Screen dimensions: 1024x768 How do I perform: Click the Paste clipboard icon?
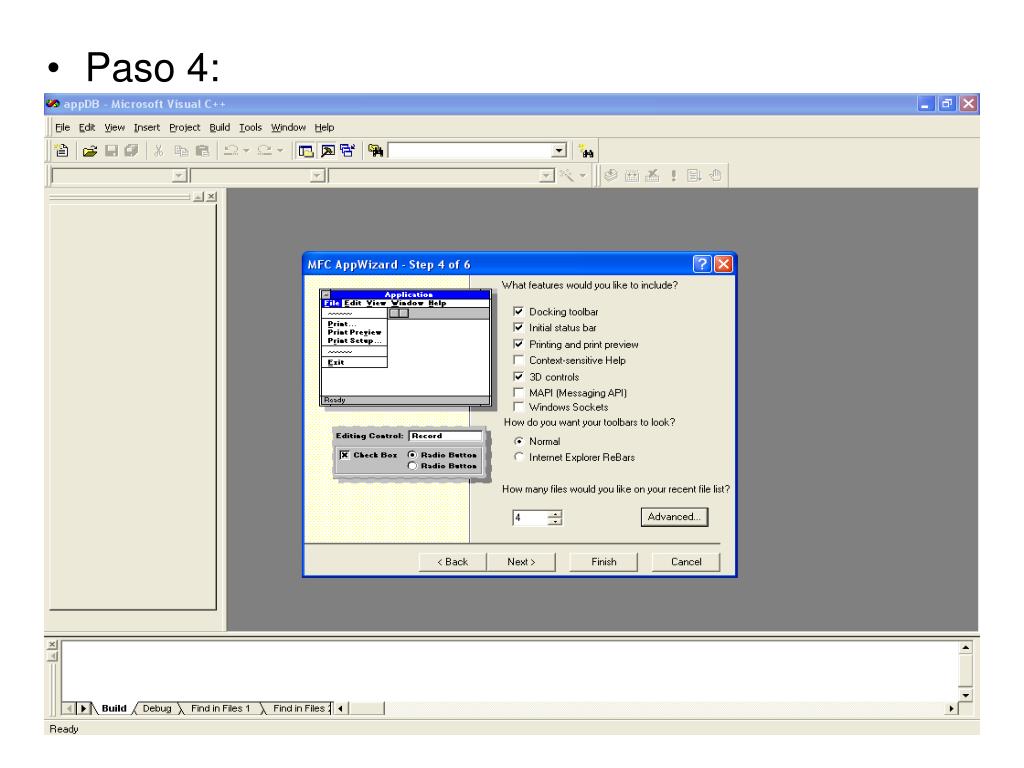click(202, 151)
